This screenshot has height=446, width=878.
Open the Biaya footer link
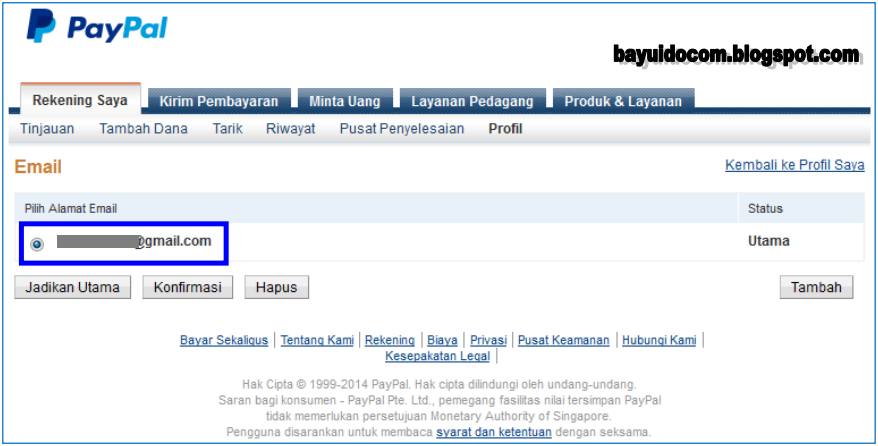click(442, 340)
